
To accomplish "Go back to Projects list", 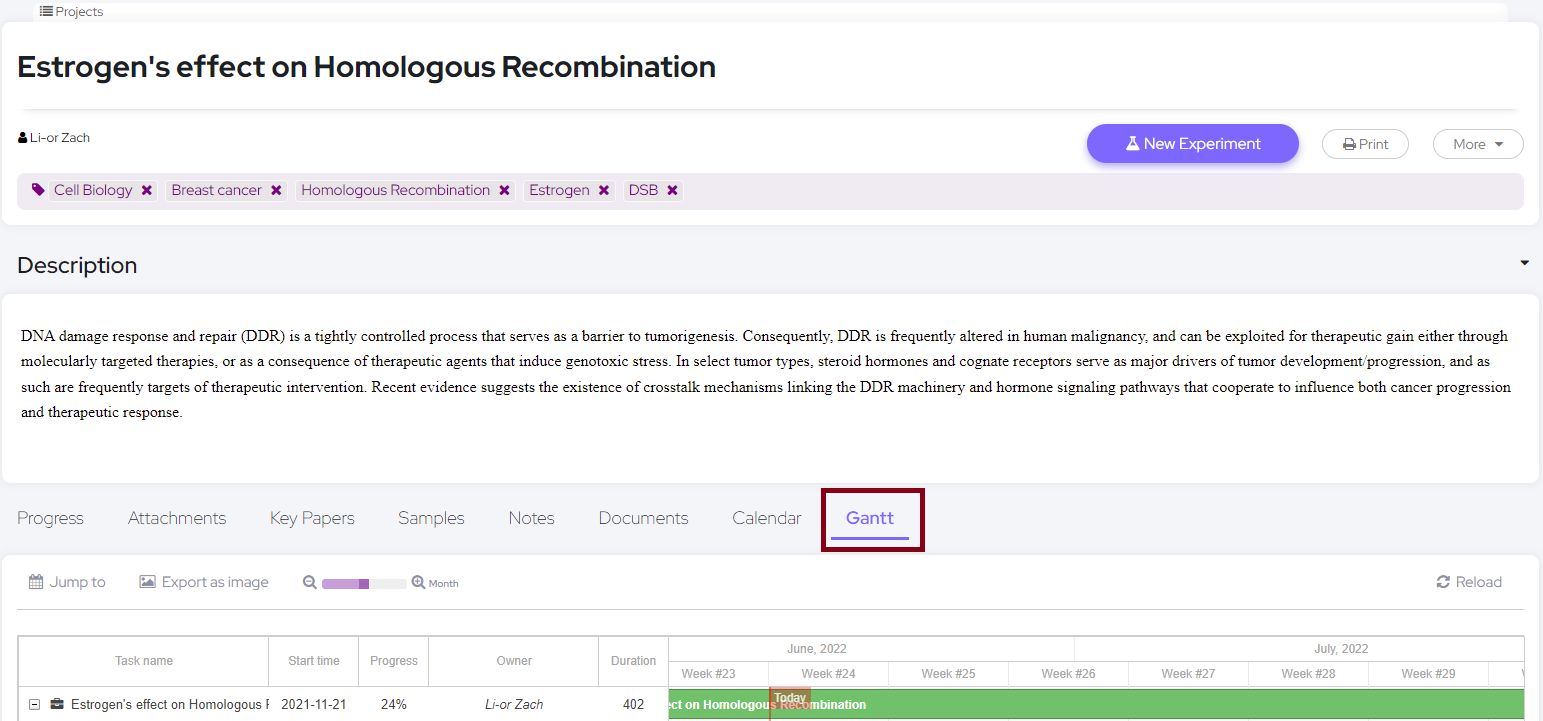I will (71, 12).
